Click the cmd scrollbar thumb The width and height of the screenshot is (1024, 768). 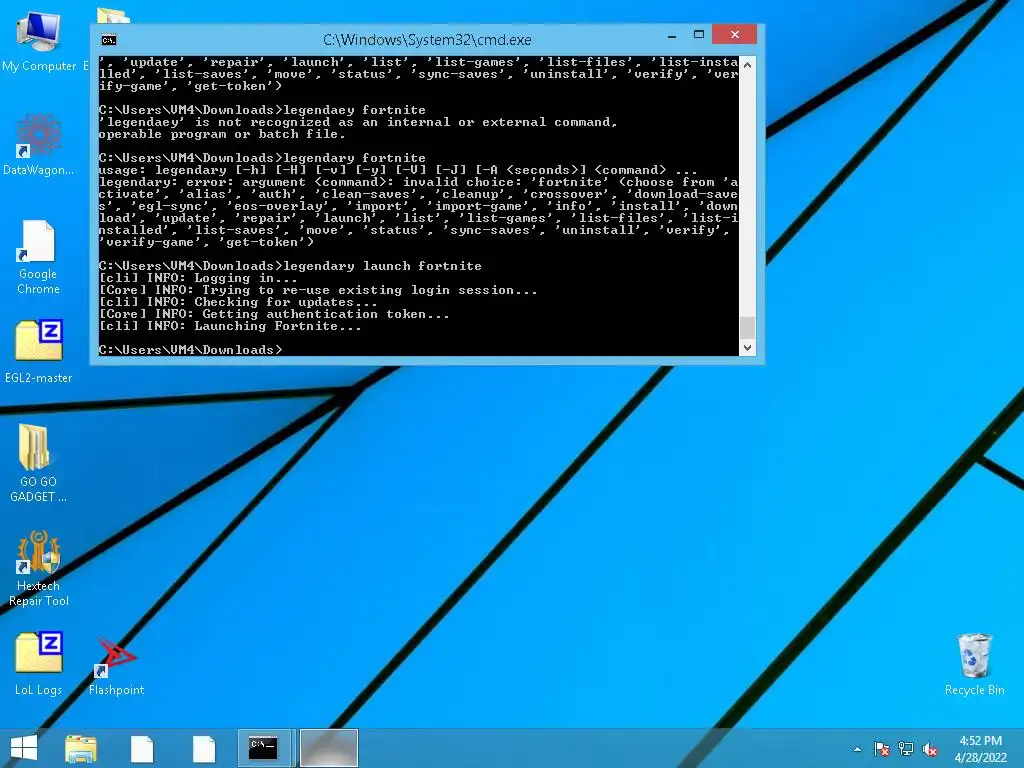(748, 327)
